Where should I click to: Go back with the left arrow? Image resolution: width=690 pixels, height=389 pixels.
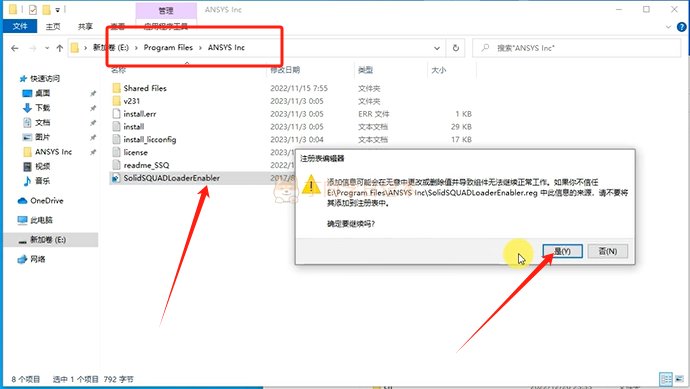coord(15,48)
